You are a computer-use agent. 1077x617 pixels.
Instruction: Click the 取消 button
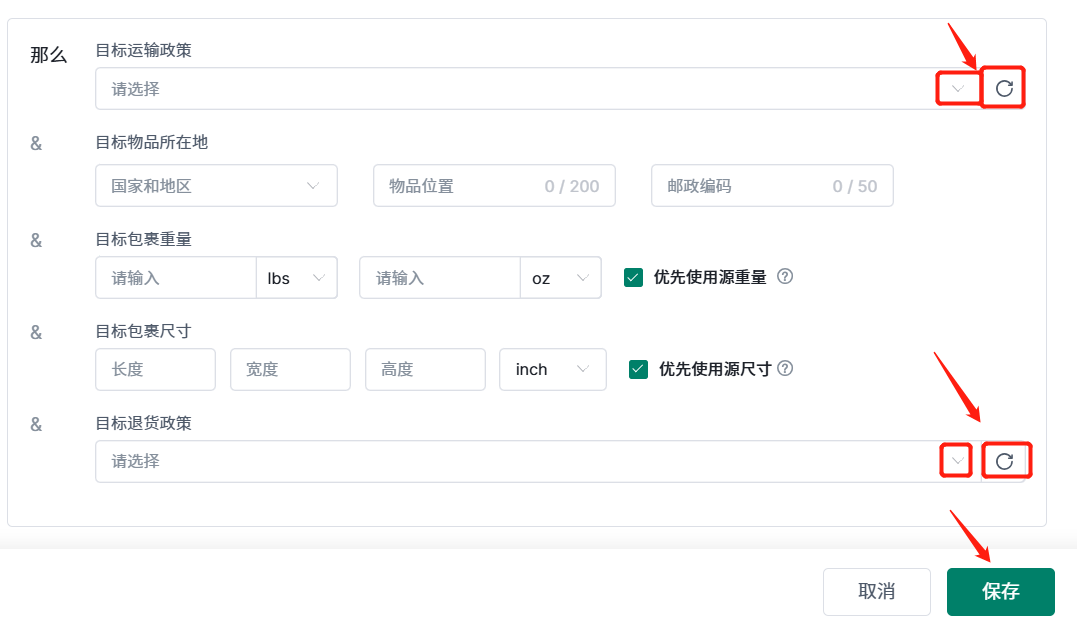click(x=876, y=591)
